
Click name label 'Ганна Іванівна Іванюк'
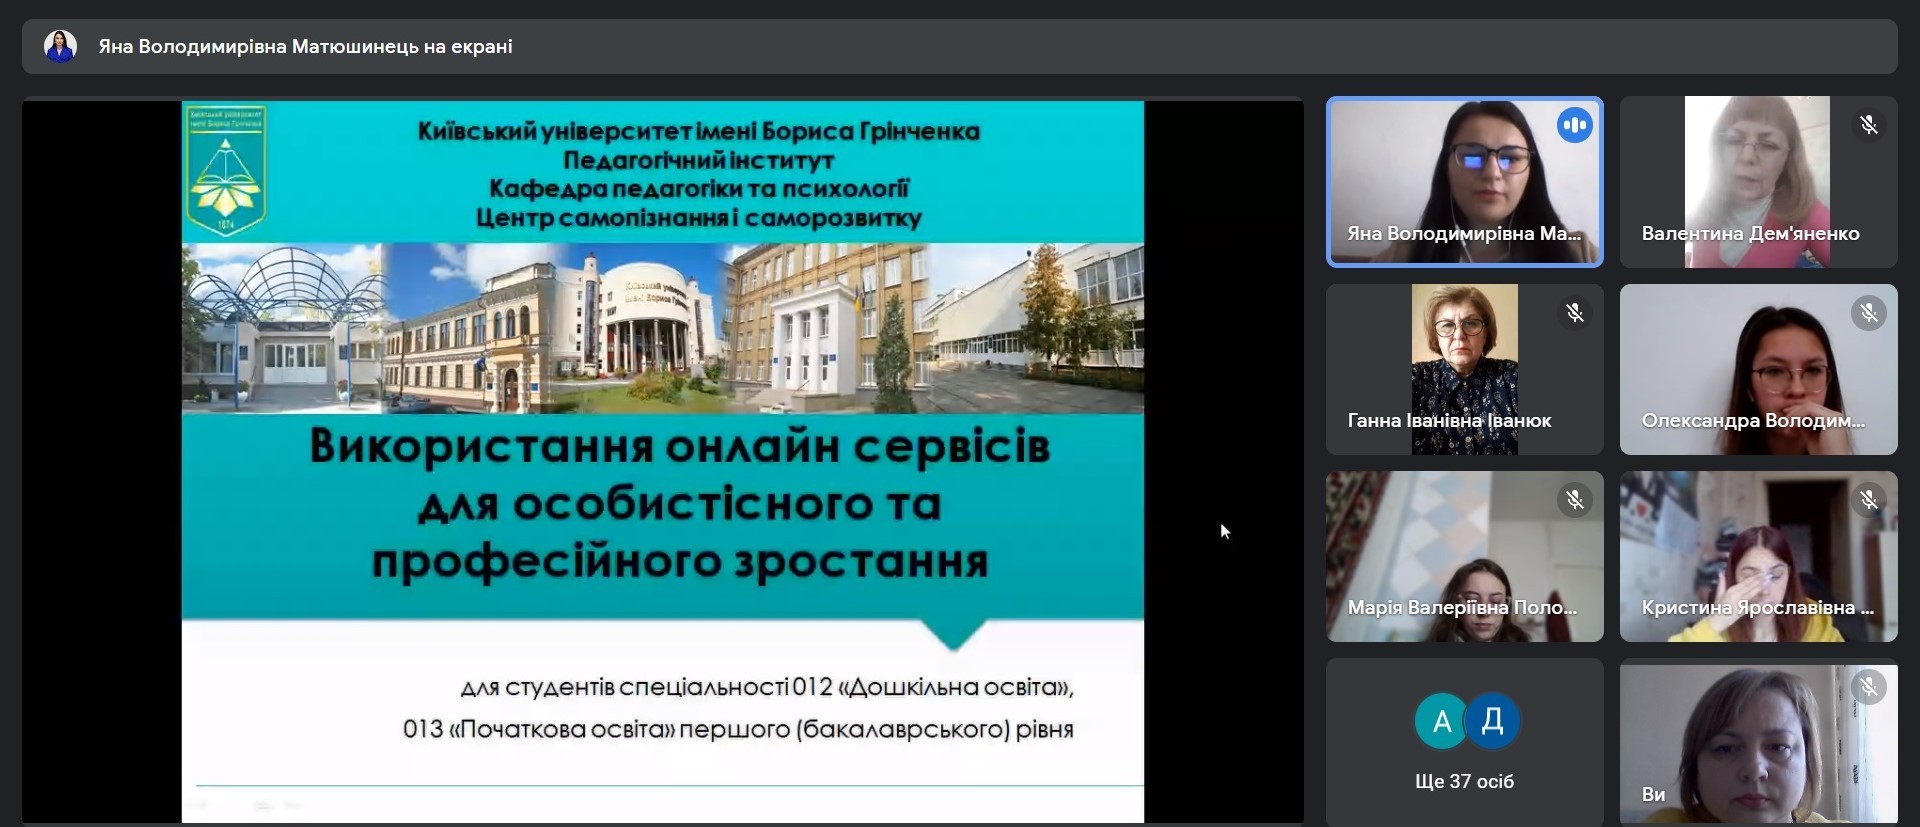coord(1449,420)
